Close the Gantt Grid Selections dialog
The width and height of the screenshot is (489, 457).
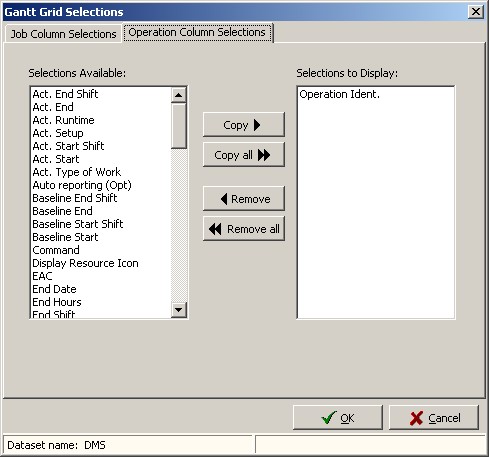(476, 12)
